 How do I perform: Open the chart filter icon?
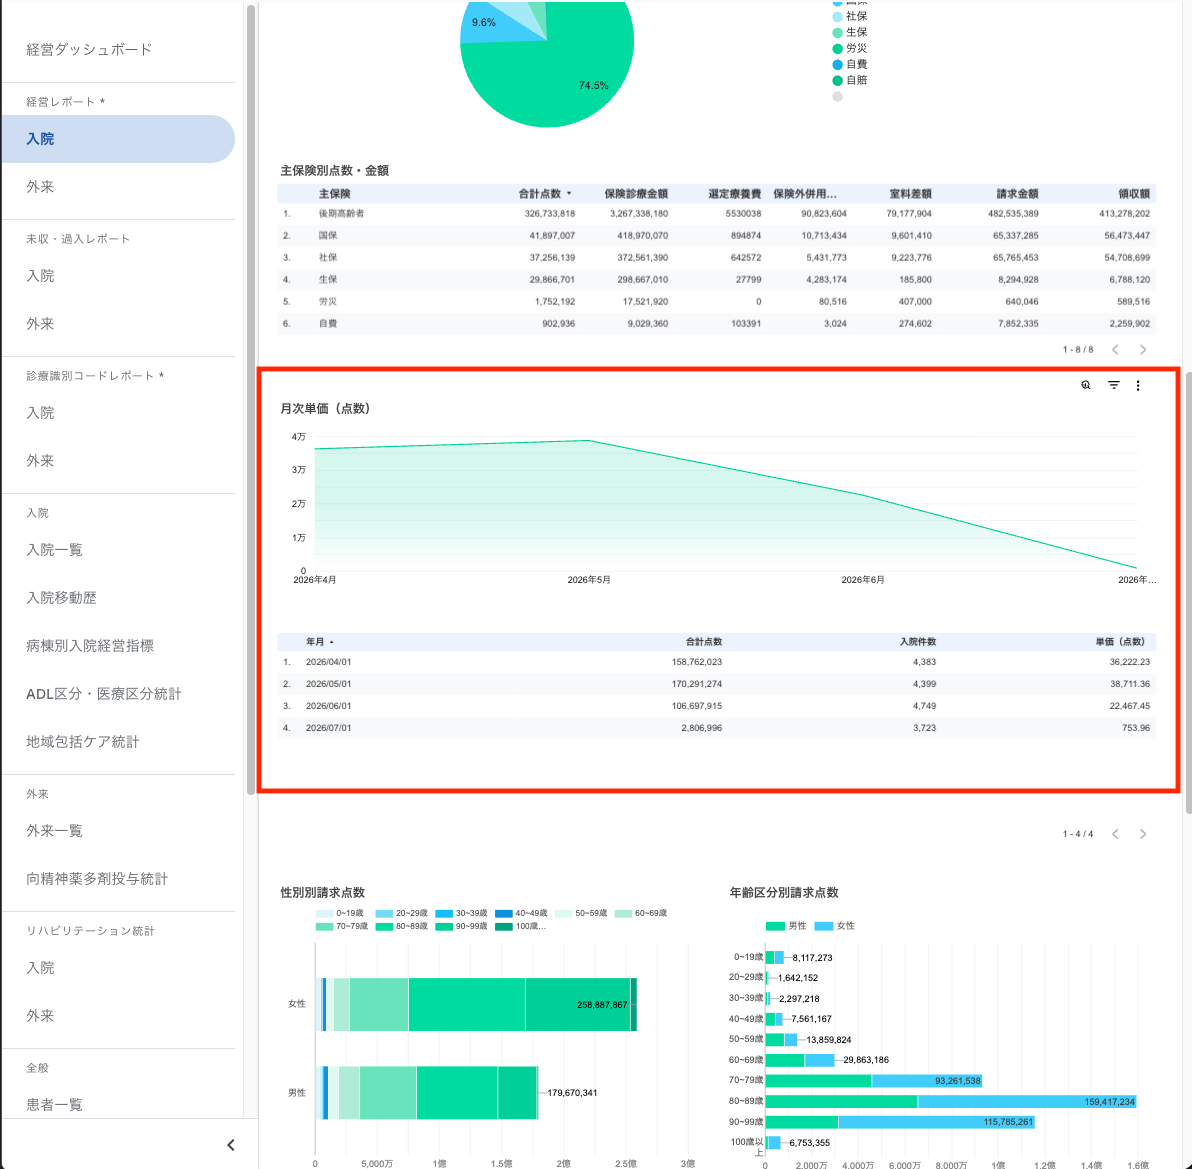(x=1113, y=385)
